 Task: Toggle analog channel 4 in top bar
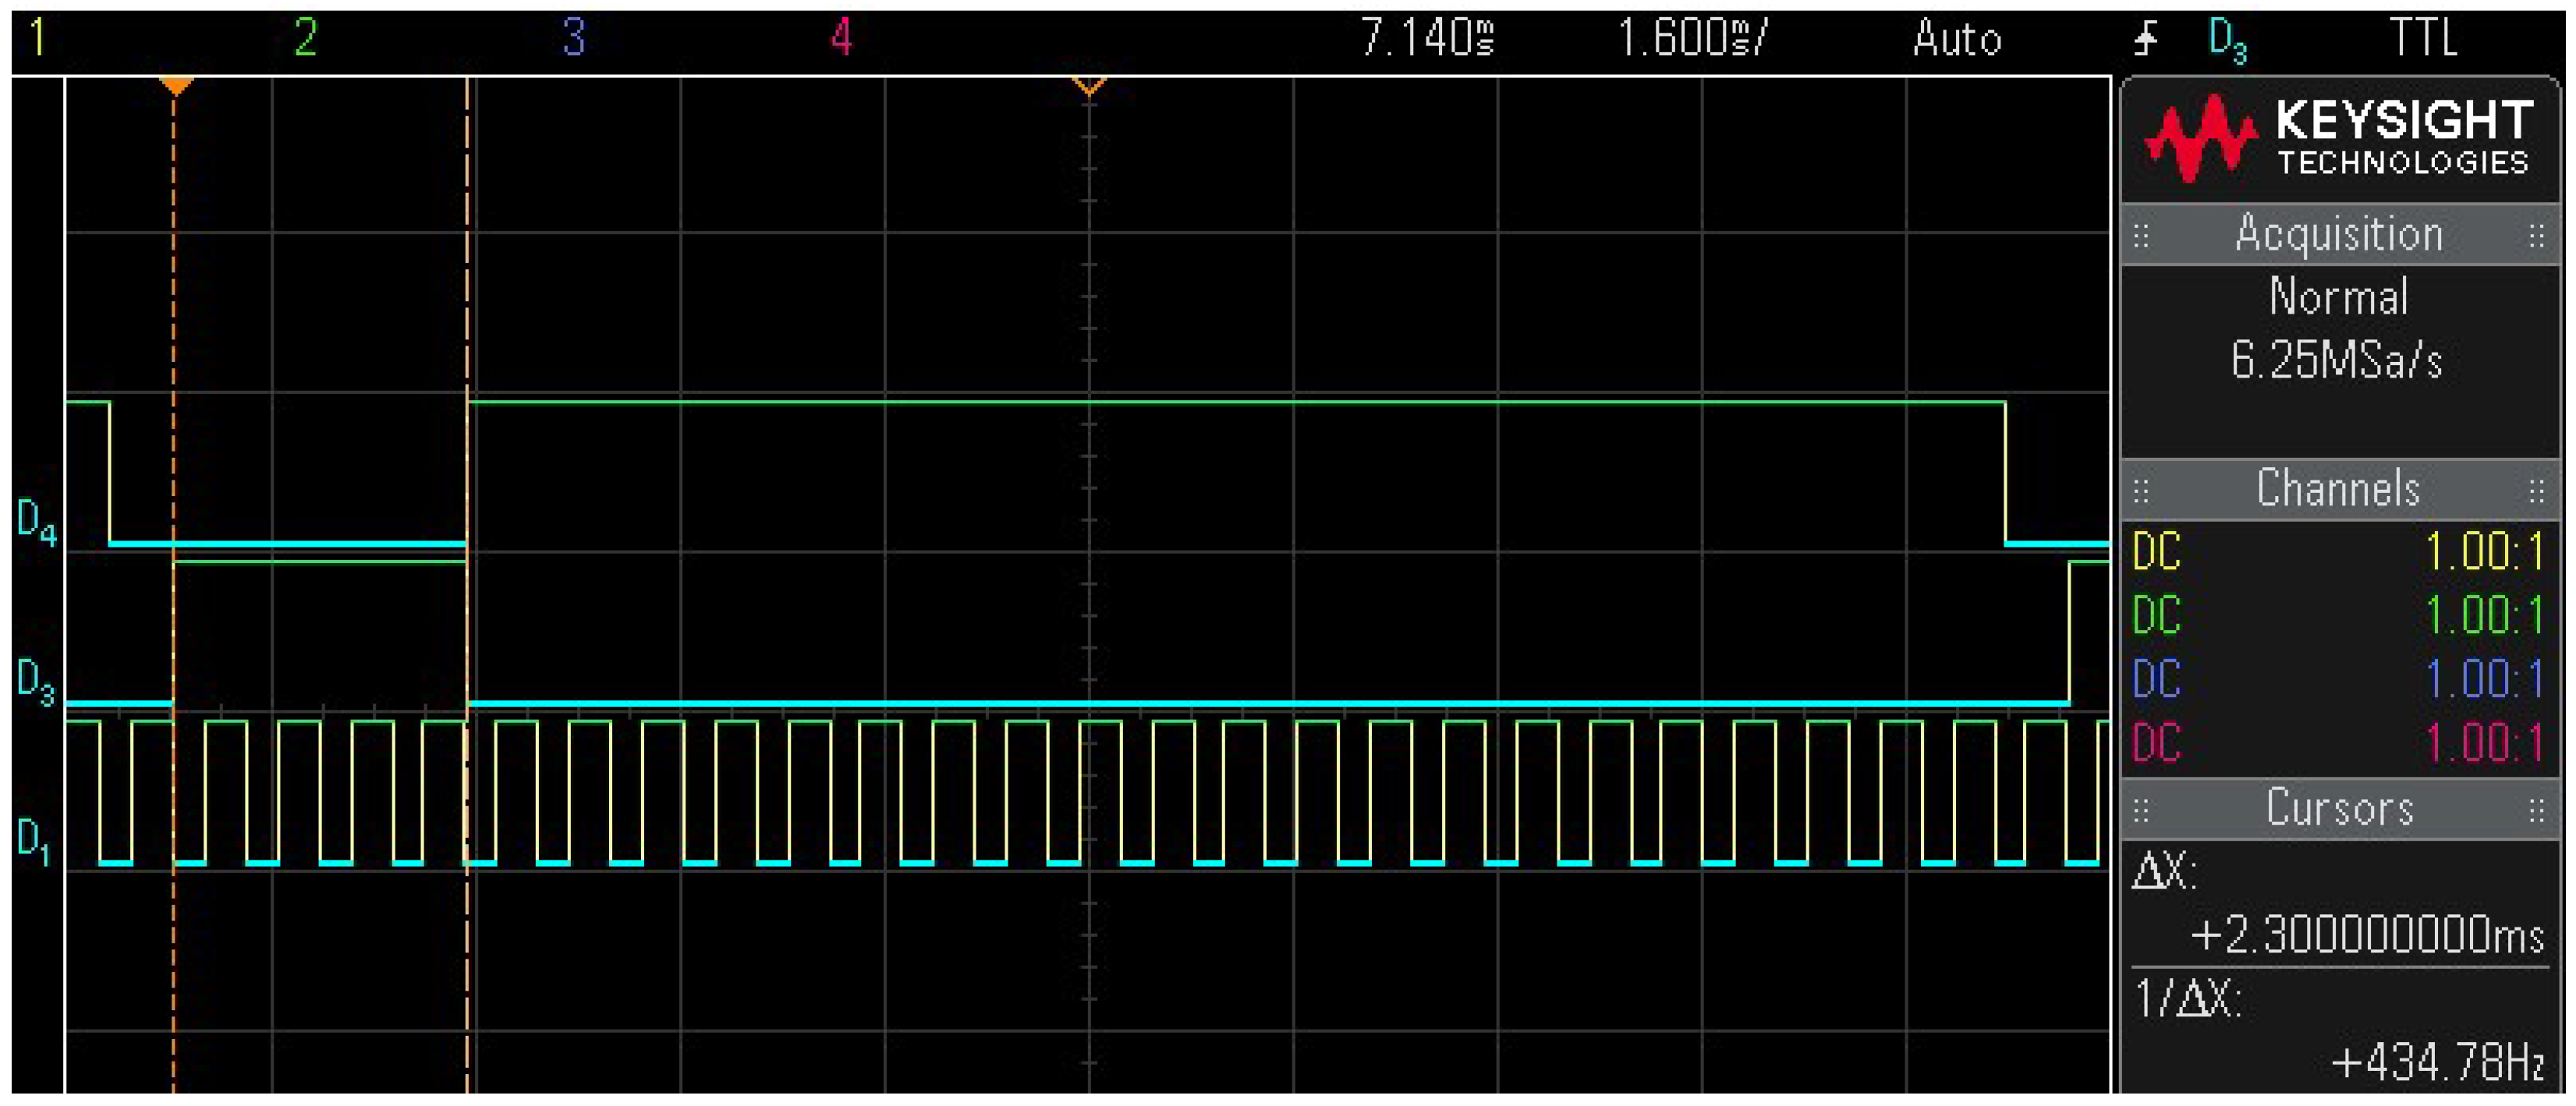coord(841,38)
